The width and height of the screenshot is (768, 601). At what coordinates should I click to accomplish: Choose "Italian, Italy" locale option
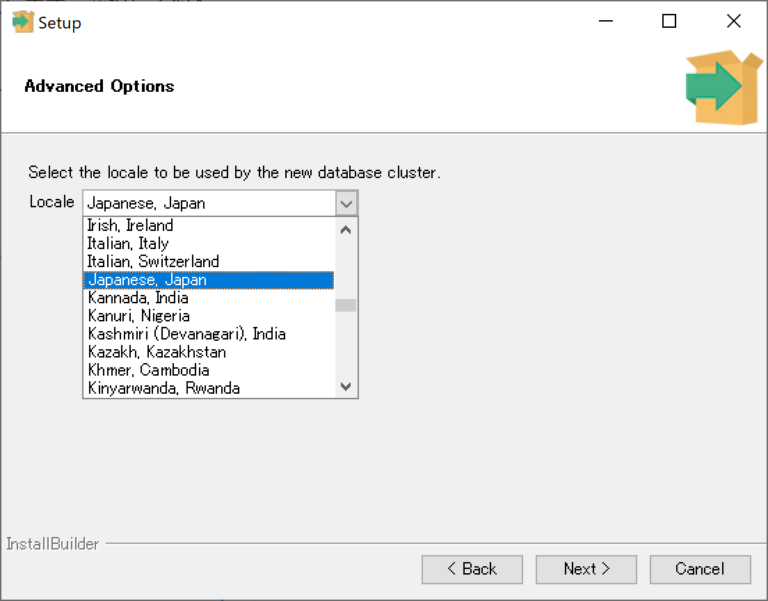tap(128, 244)
